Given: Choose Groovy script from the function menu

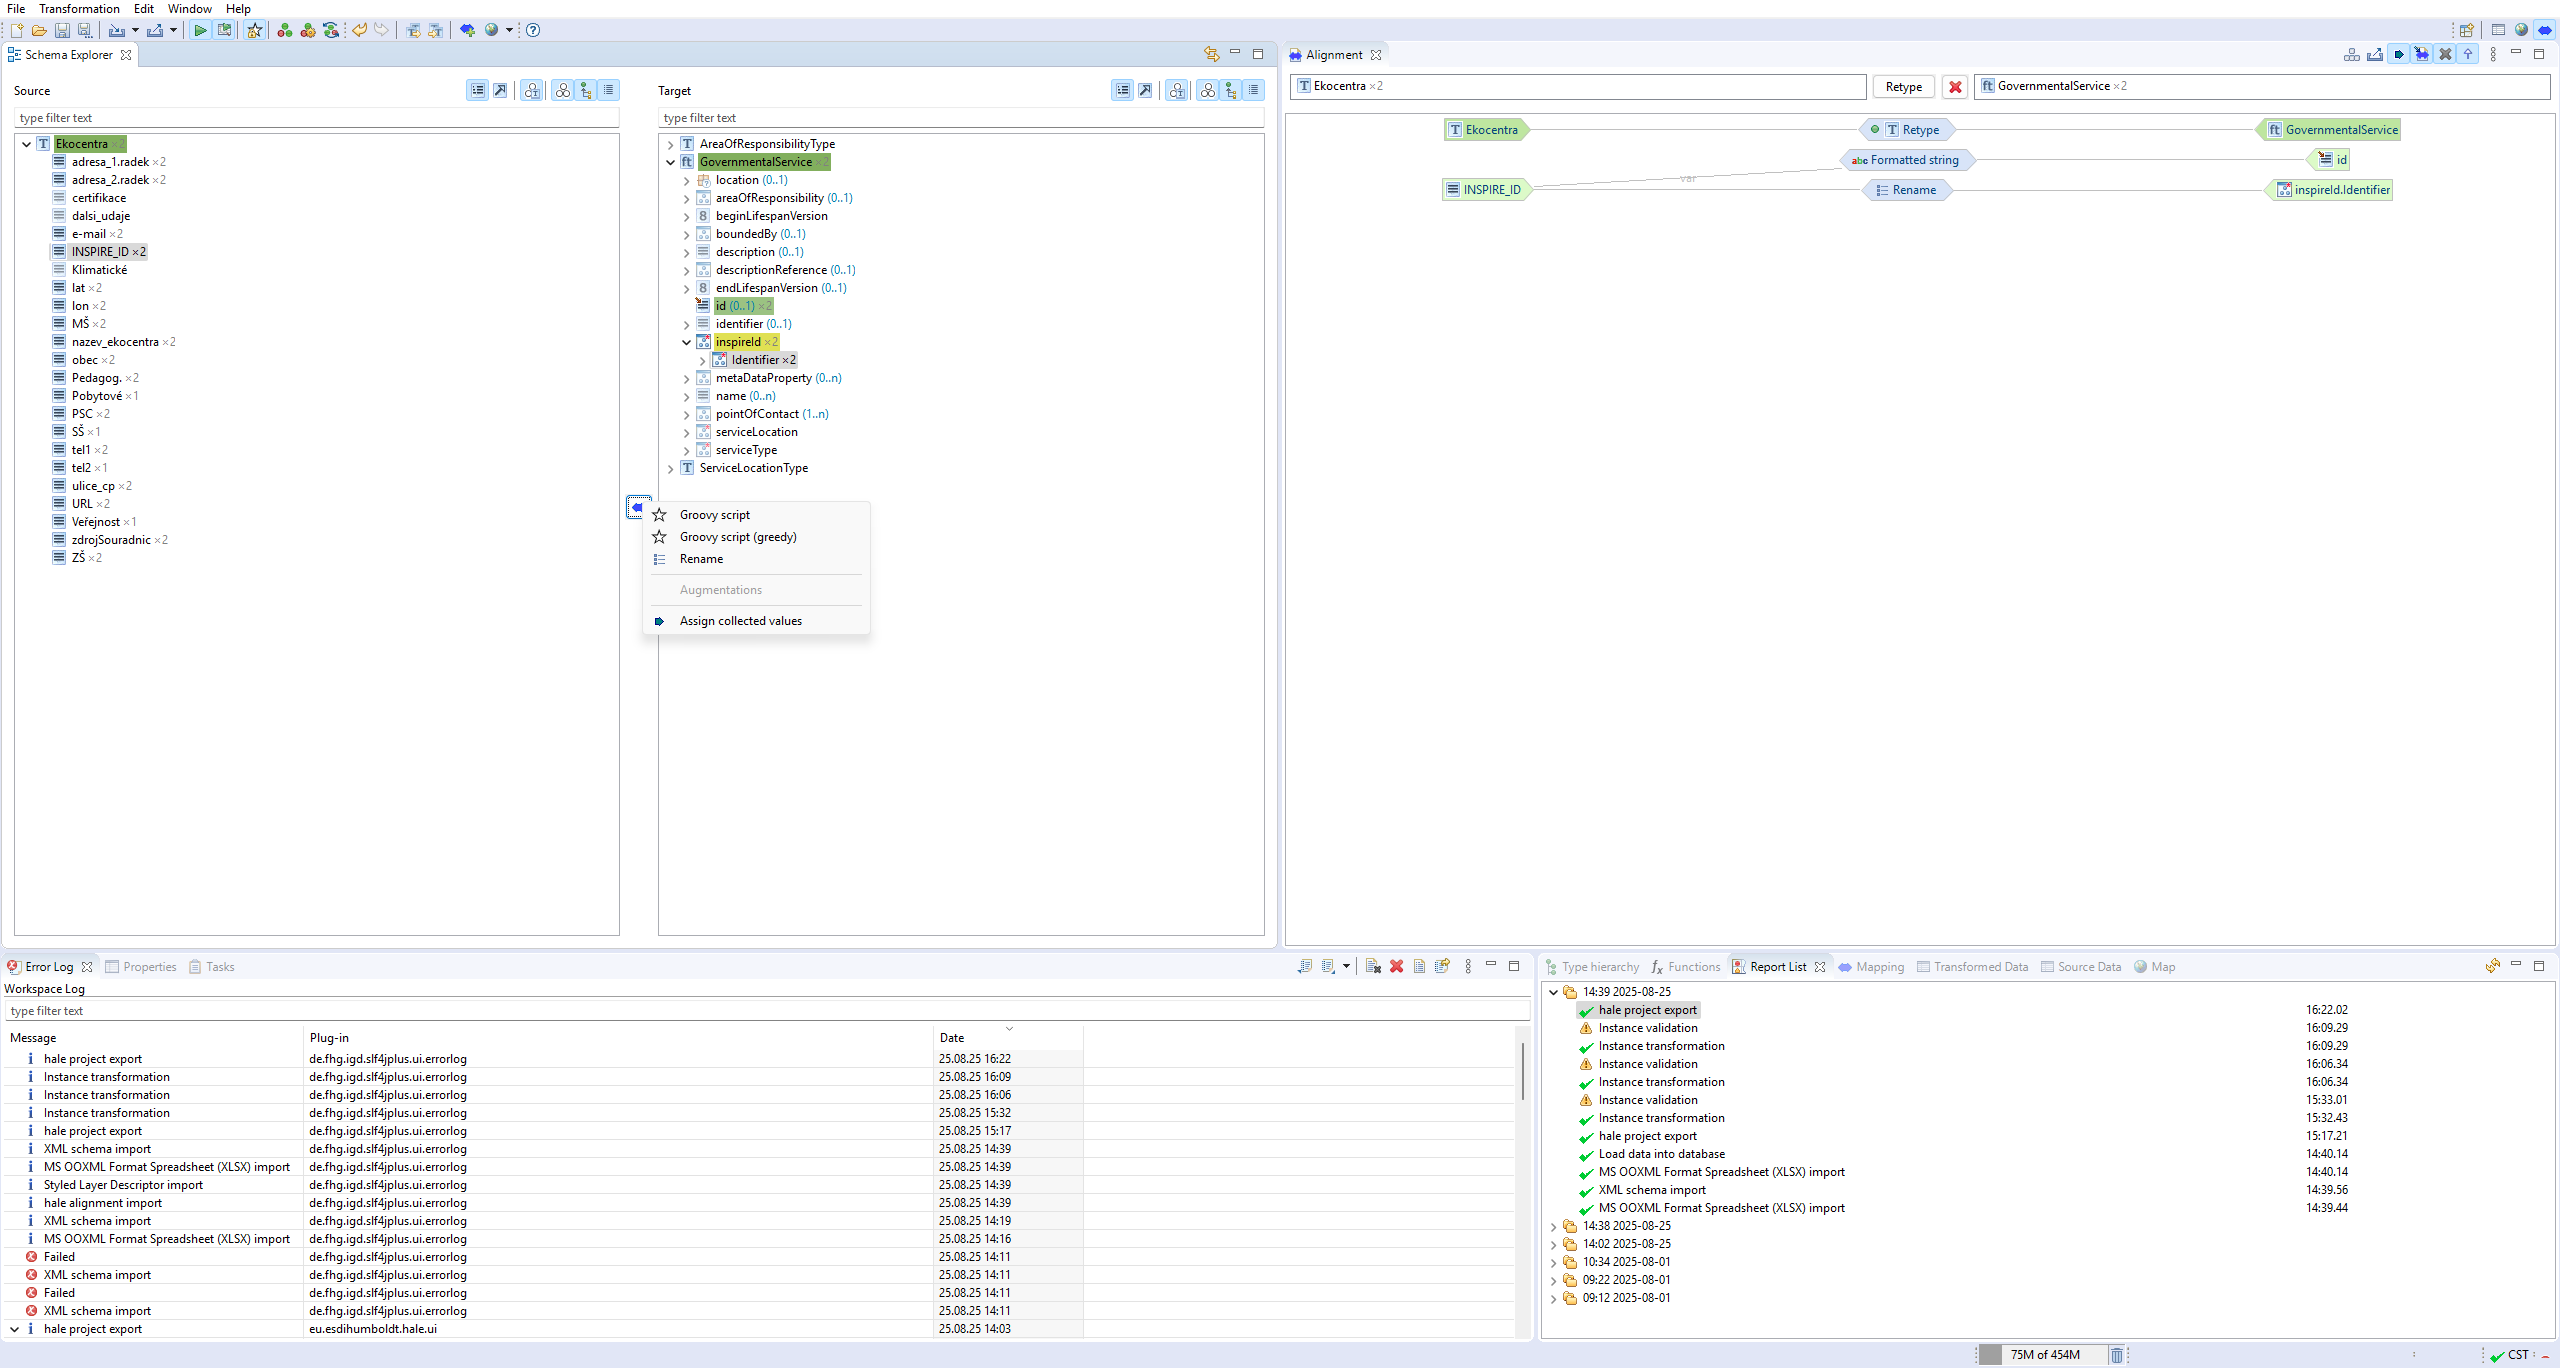Looking at the screenshot, I should tap(715, 515).
